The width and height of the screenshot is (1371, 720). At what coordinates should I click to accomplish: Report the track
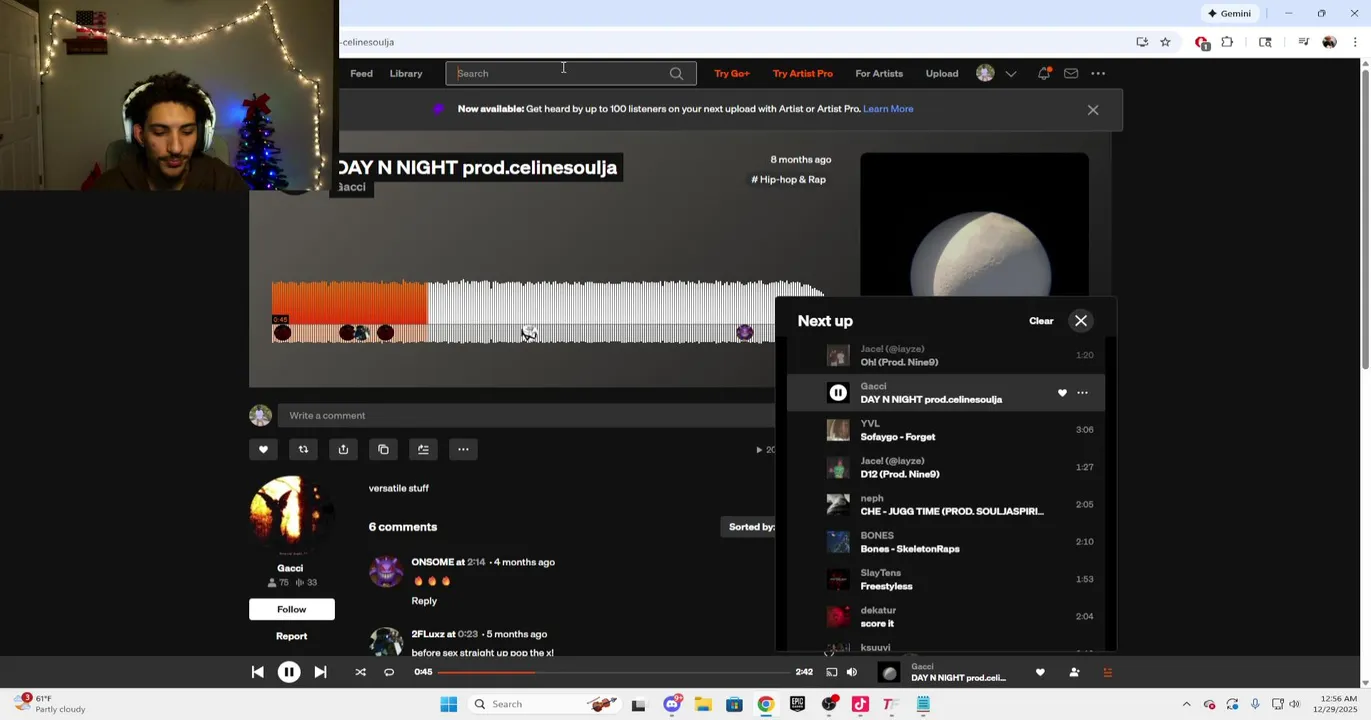292,636
